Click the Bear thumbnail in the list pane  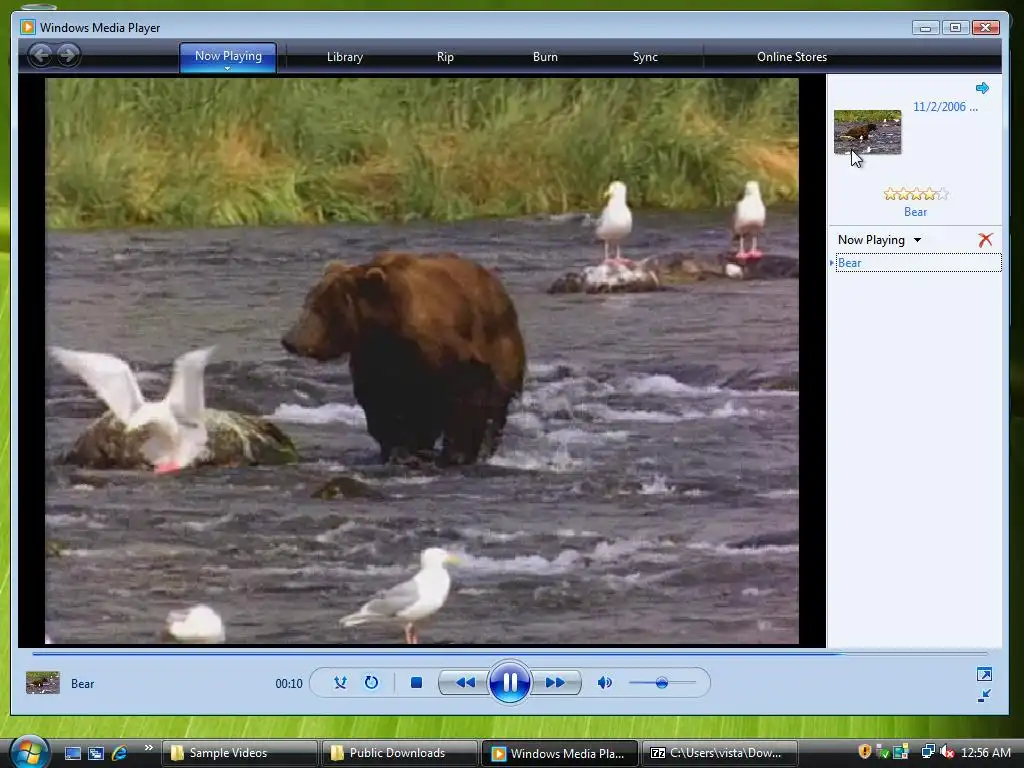(867, 132)
